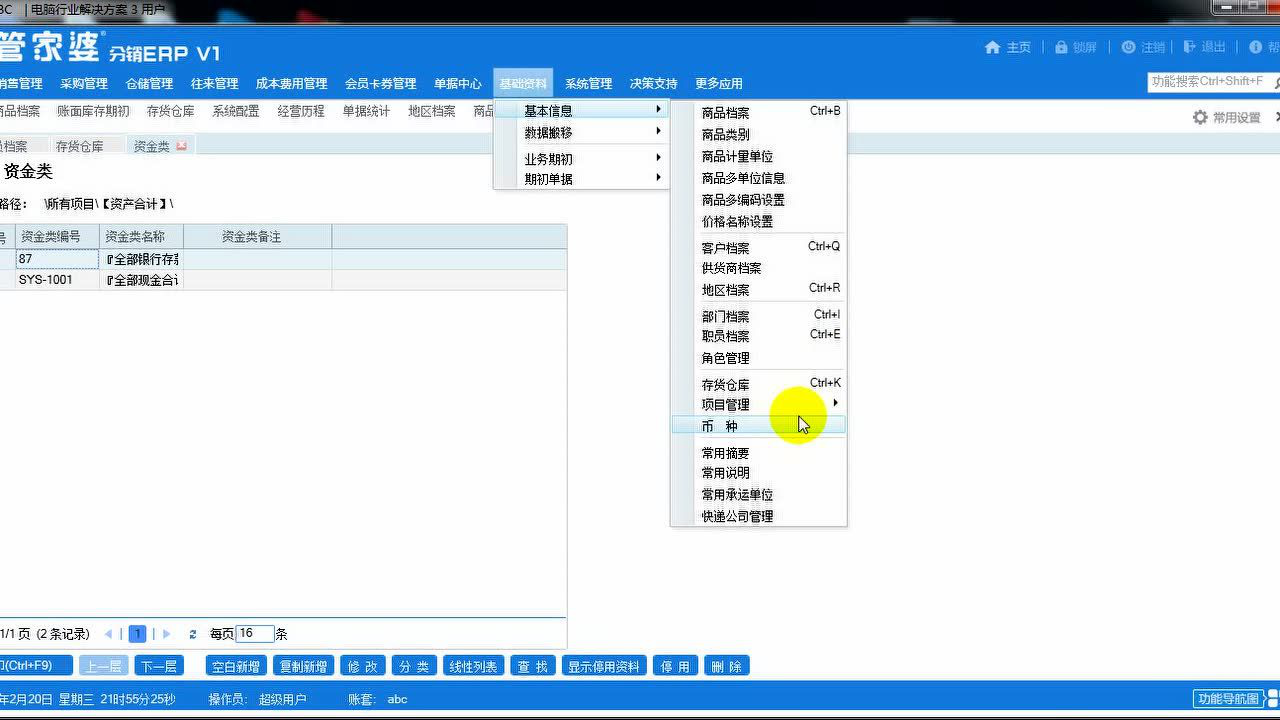Screen dimensions: 1280x720
Task: Click 功能导航图 button in status bar
Action: point(1228,699)
